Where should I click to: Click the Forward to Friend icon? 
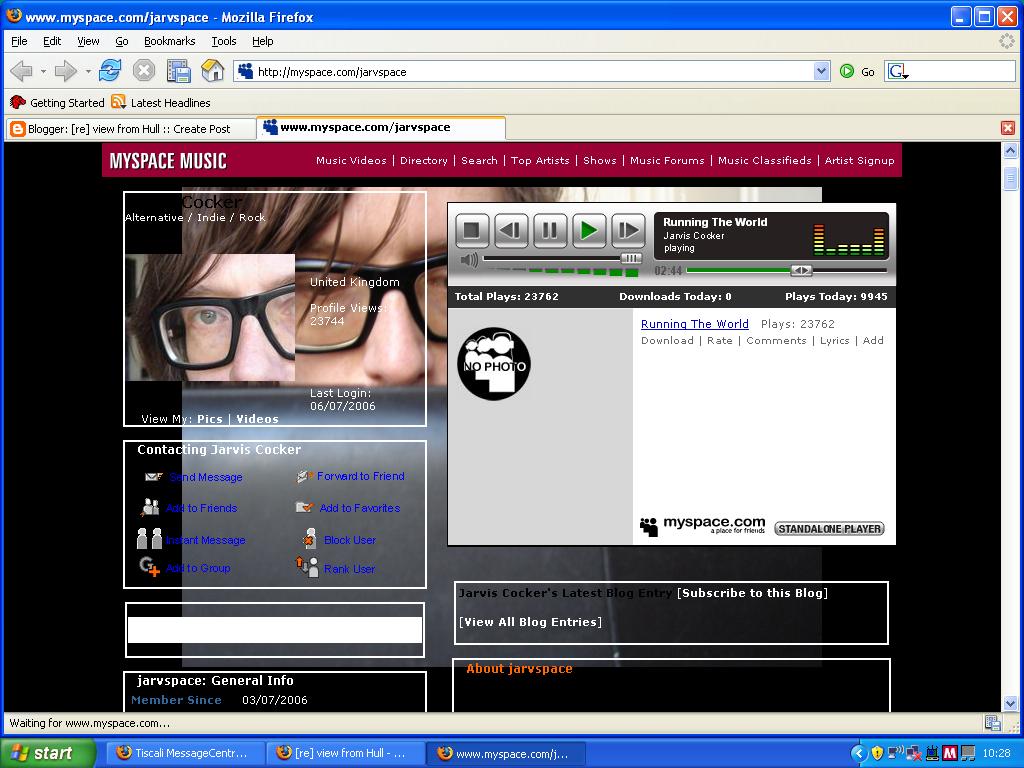point(304,476)
